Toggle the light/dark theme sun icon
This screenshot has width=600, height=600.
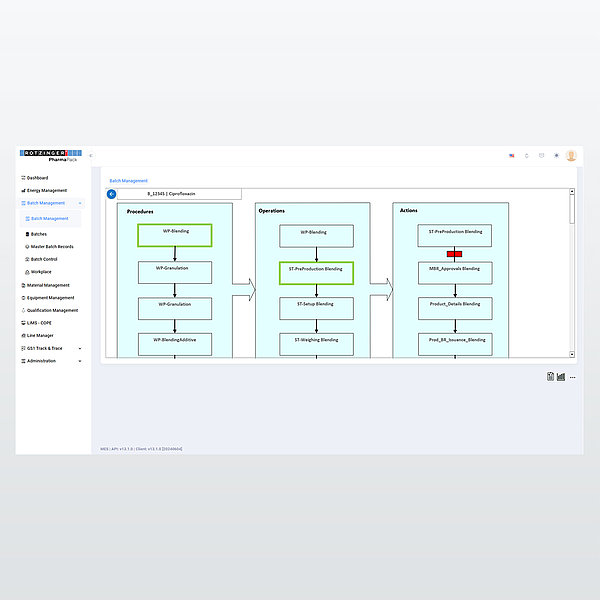[x=556, y=156]
